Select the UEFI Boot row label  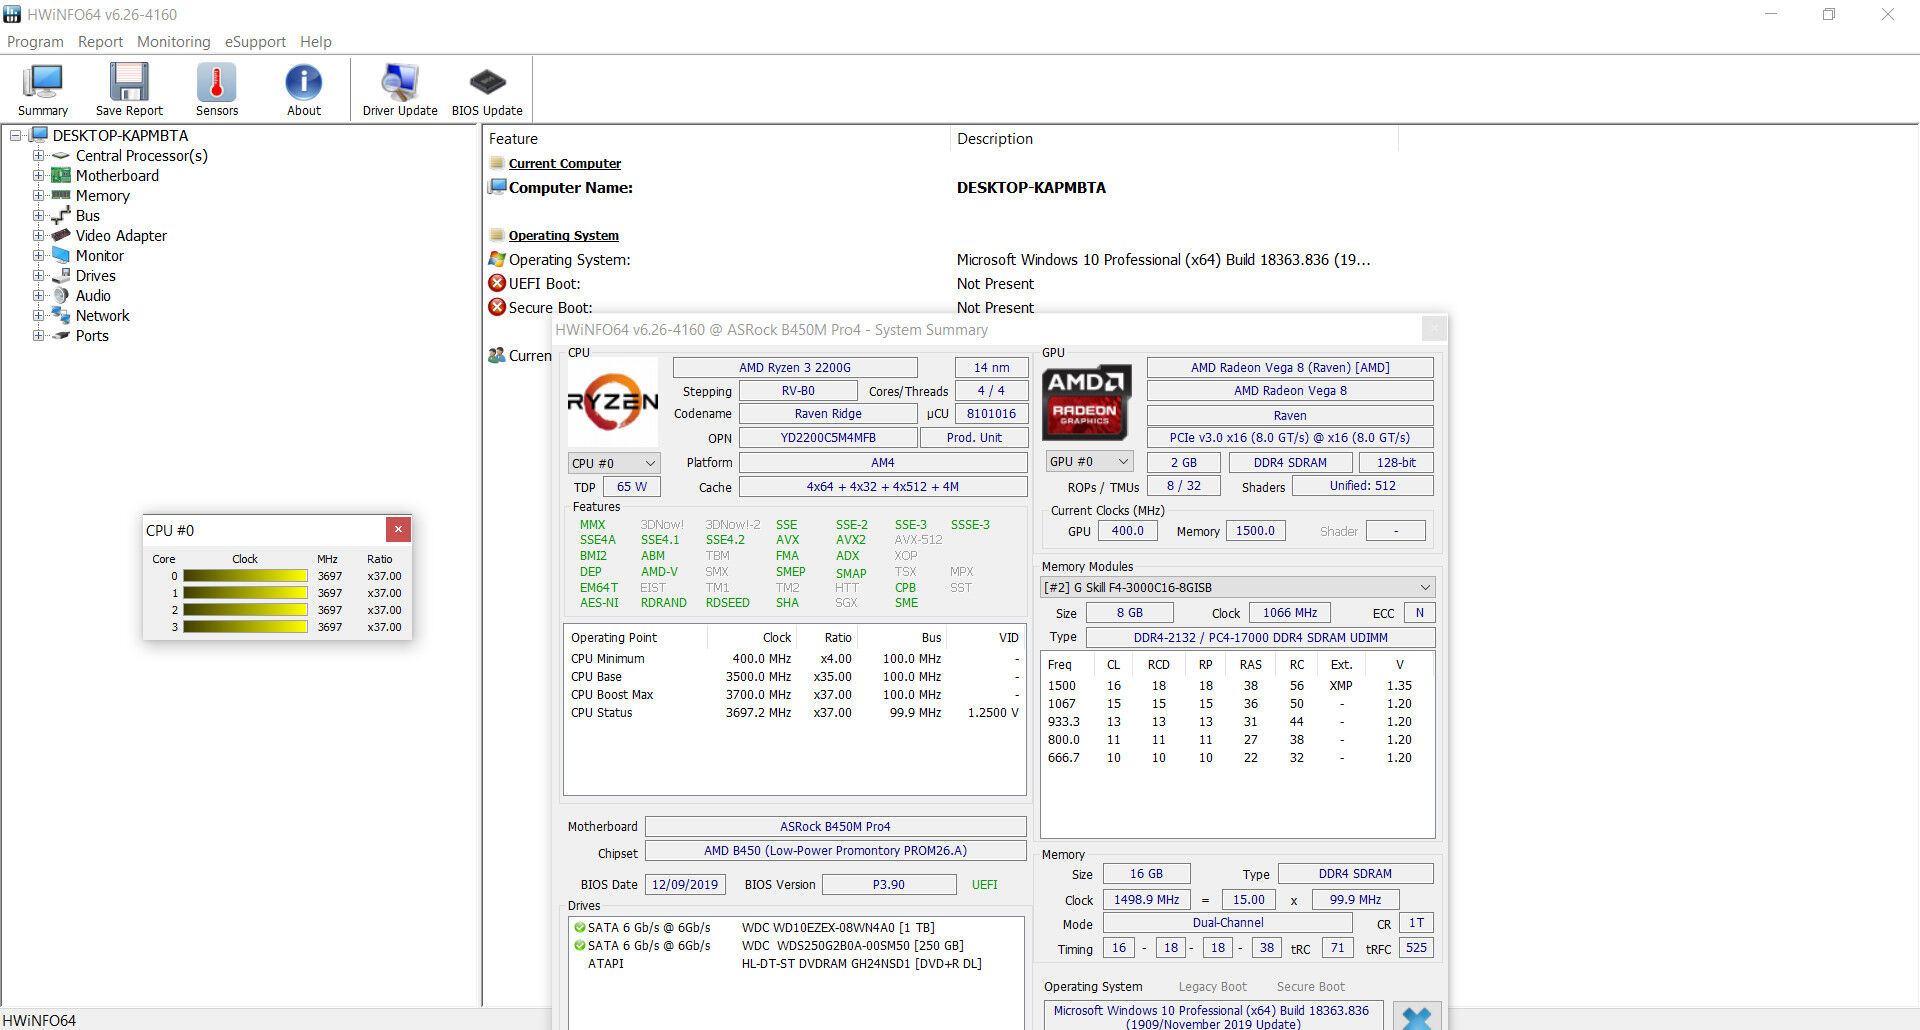(544, 283)
